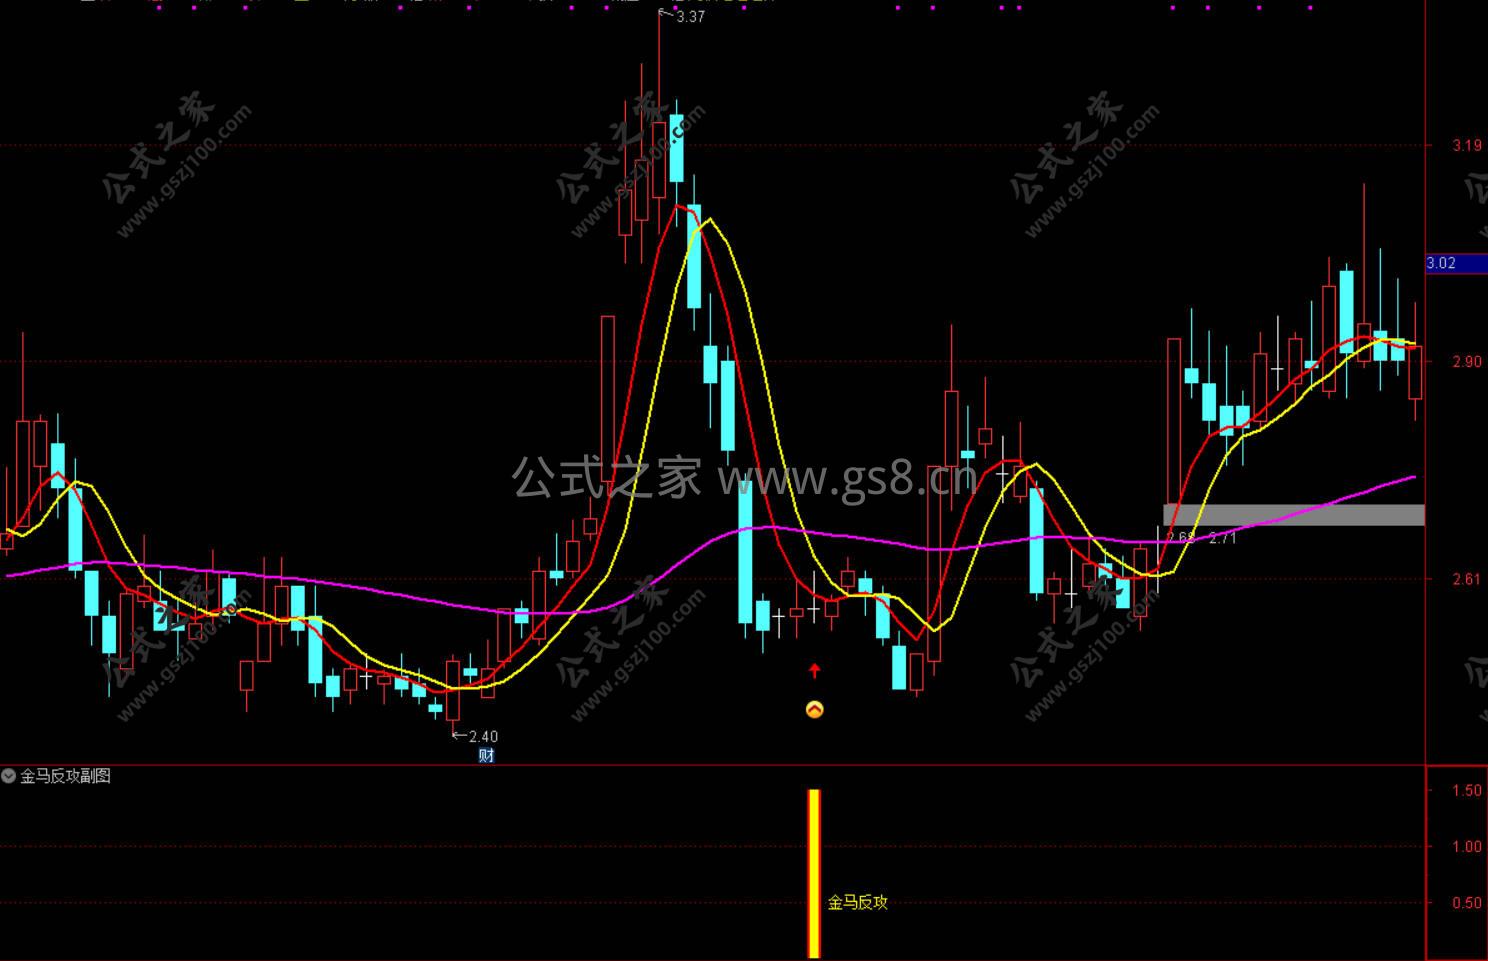Click the 1.50 sub-chart axis value

[1467, 790]
